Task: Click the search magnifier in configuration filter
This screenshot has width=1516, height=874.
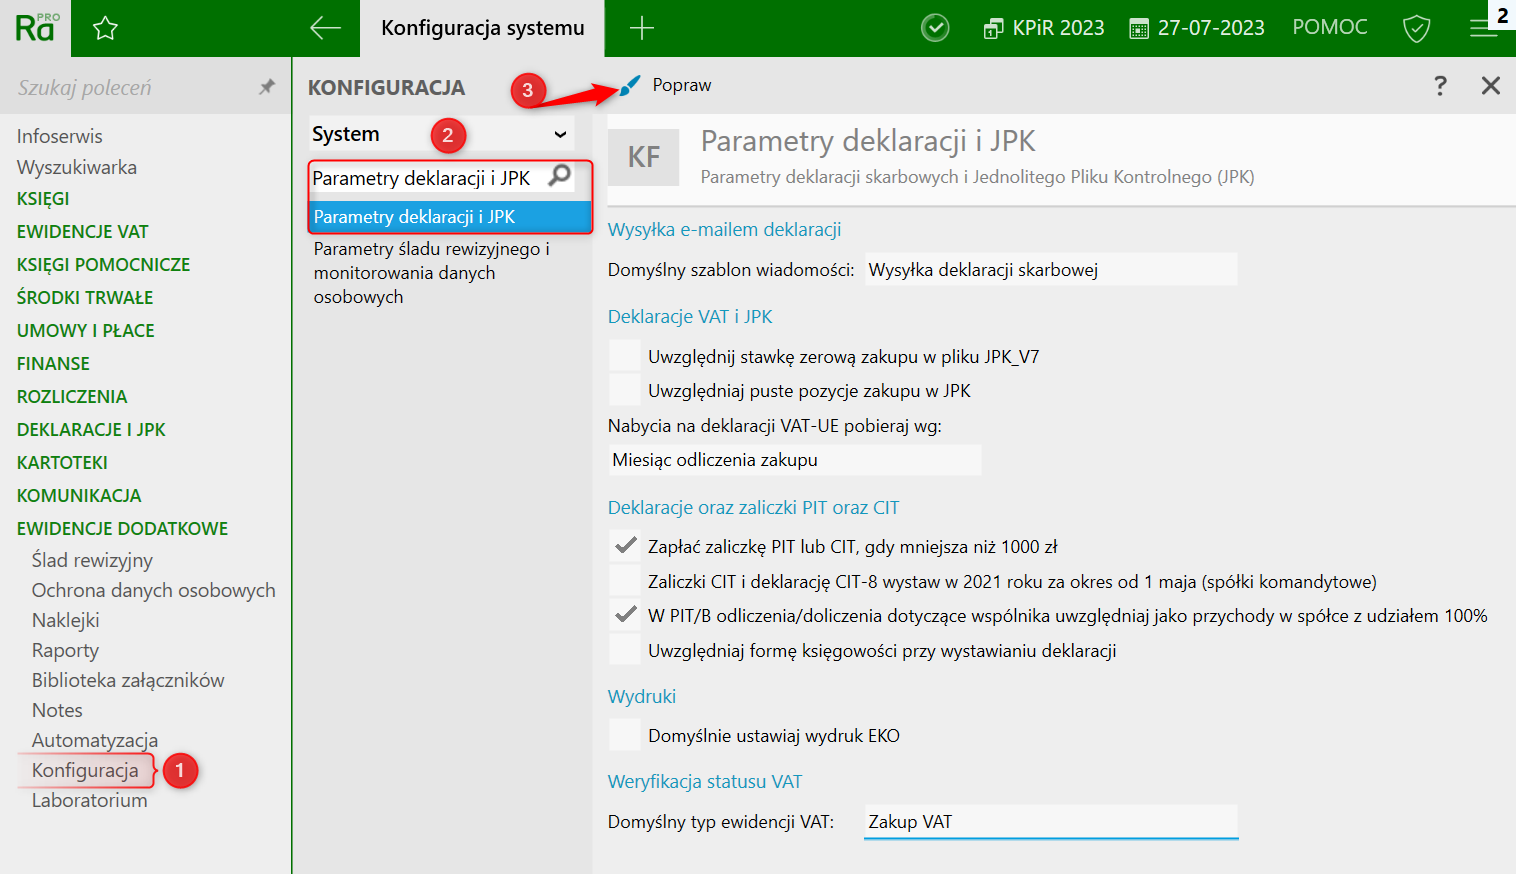Action: pyautogui.click(x=560, y=176)
